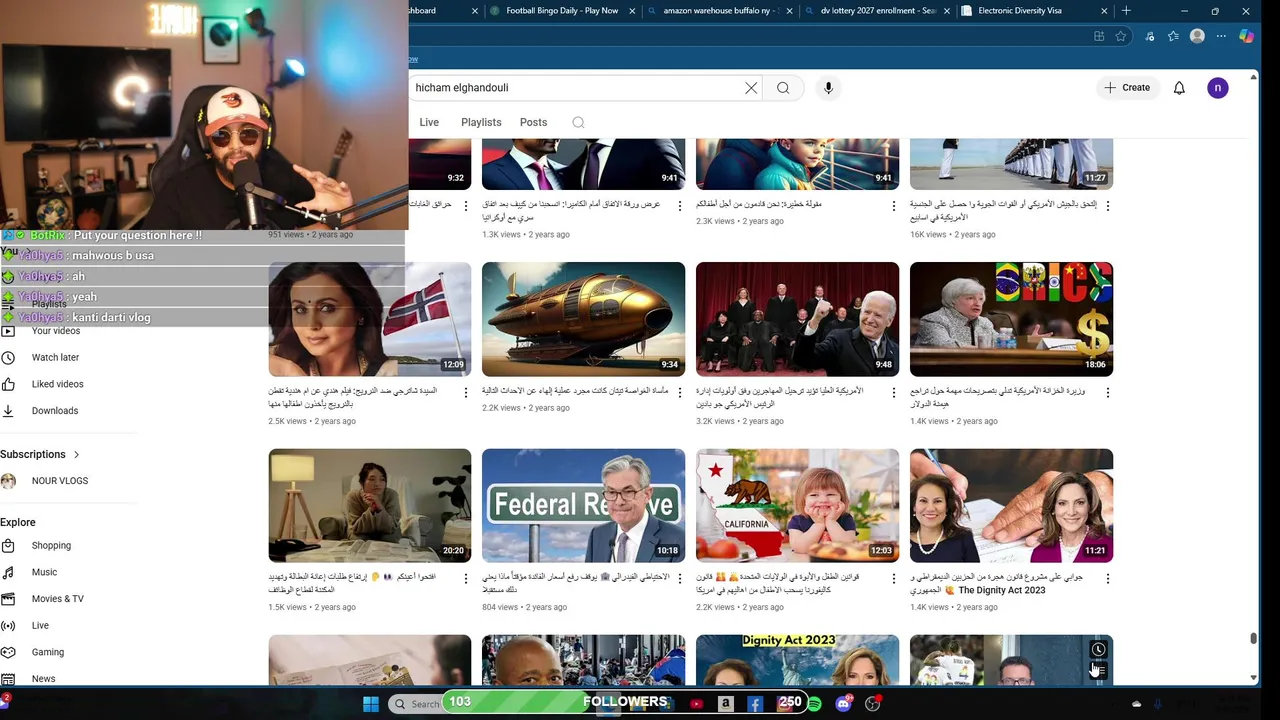Open the three-dot menu of The Dignity Act 2023 video
Image resolution: width=1280 pixels, height=720 pixels.
tap(1107, 579)
